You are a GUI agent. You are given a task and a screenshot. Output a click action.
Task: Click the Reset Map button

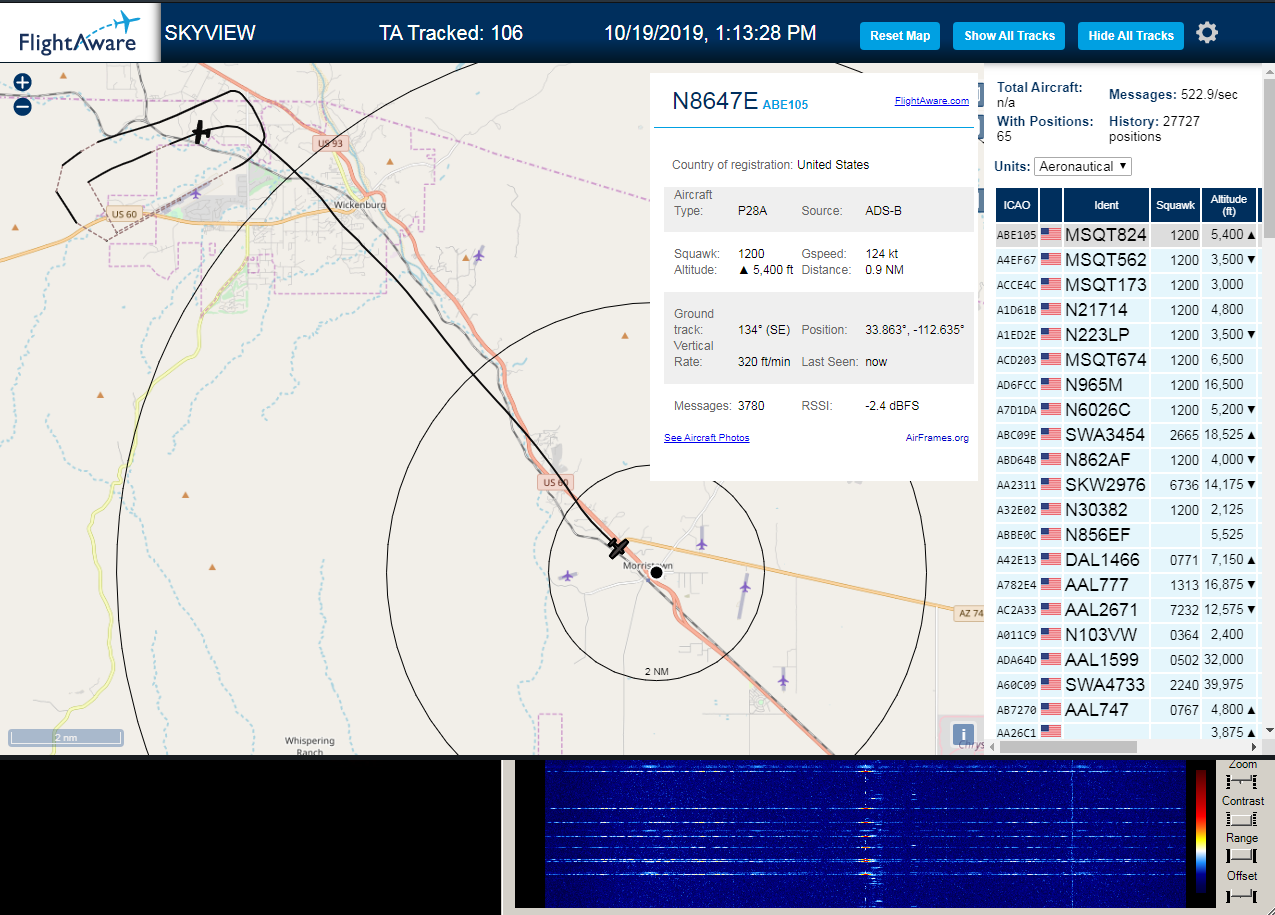(900, 36)
